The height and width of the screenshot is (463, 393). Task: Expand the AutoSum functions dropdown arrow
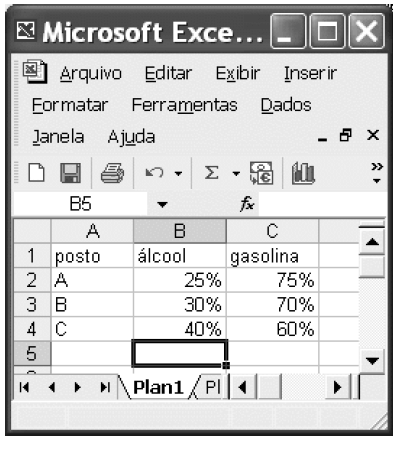(236, 173)
